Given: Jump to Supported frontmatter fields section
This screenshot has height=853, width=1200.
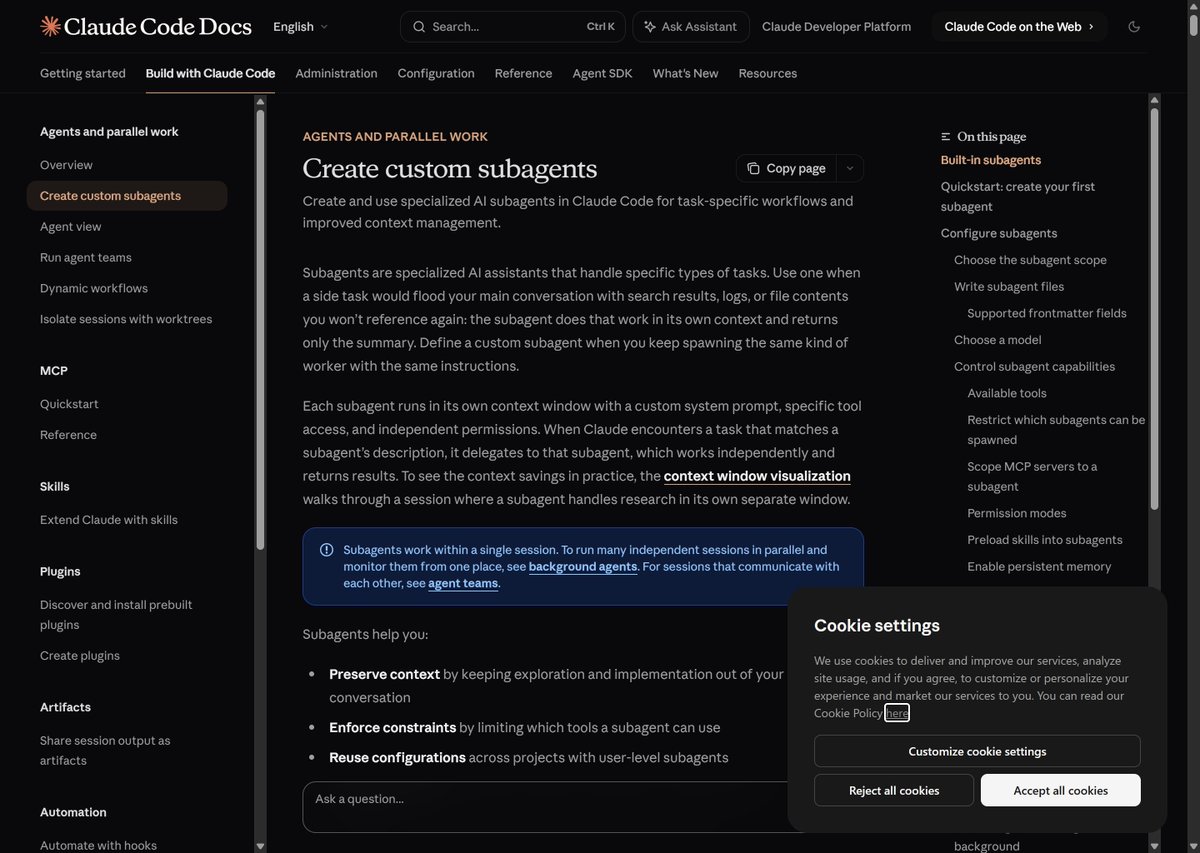Looking at the screenshot, I should tap(1047, 313).
